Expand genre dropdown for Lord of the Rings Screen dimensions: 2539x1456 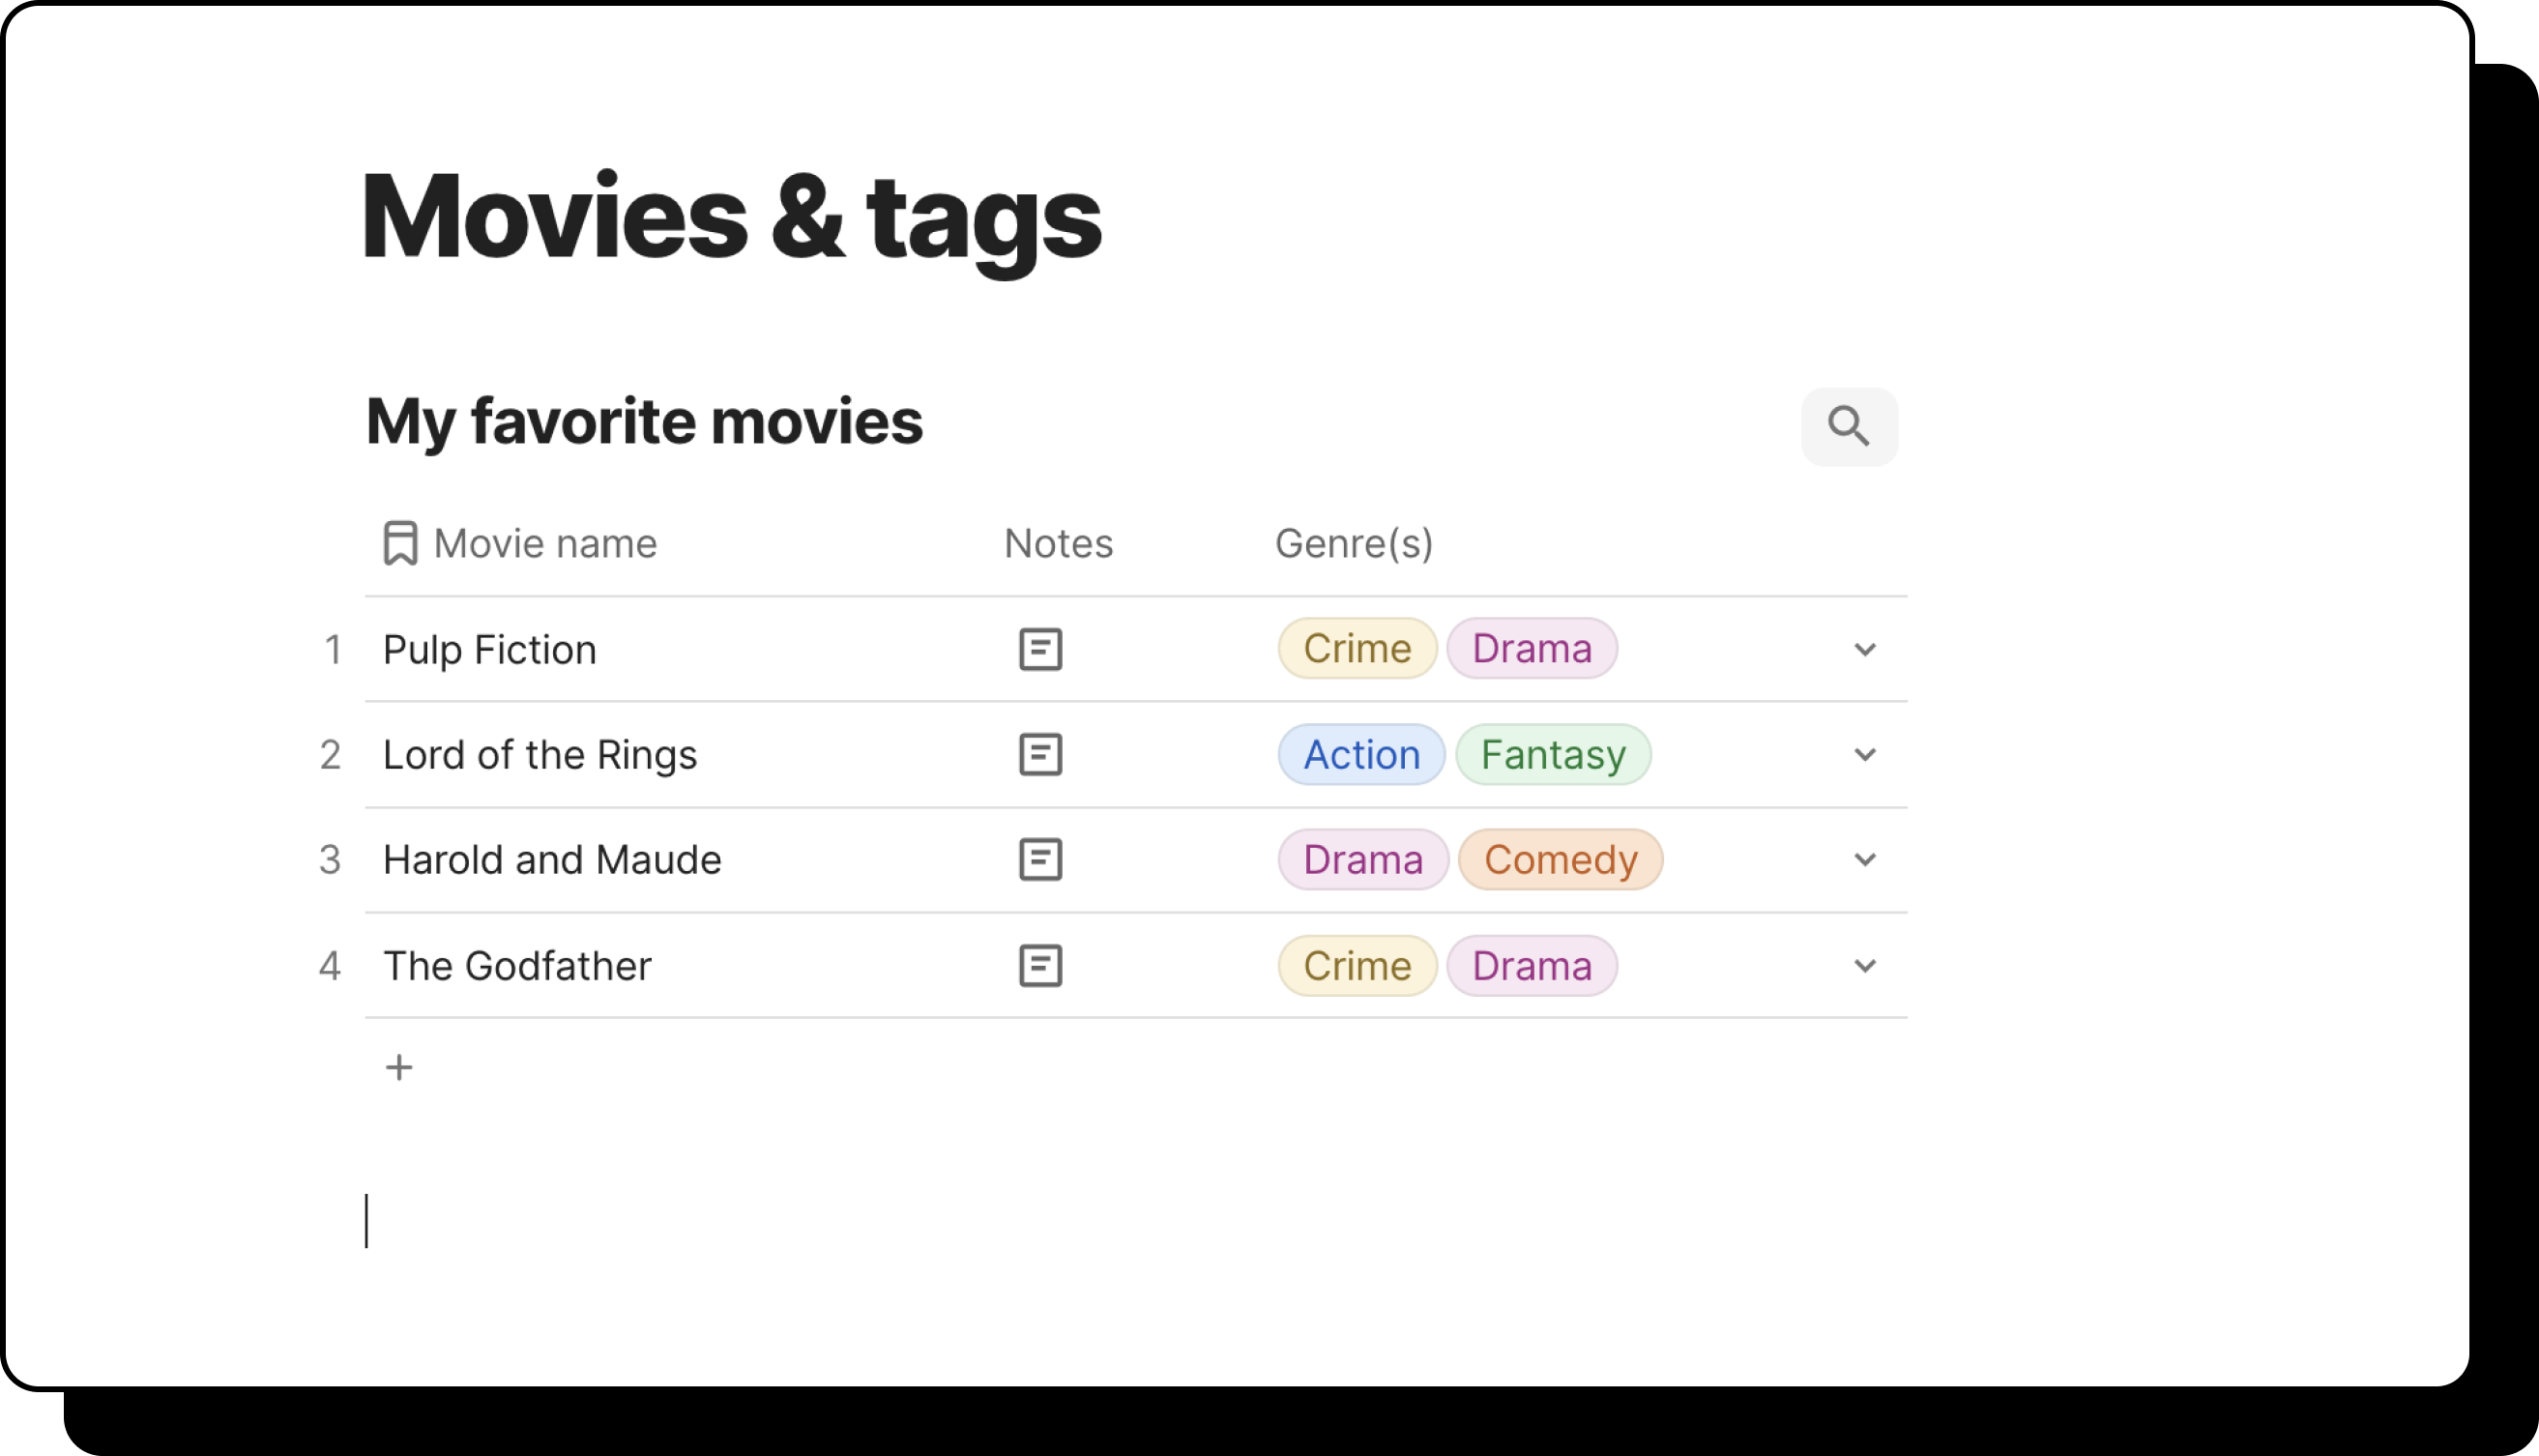point(1864,754)
